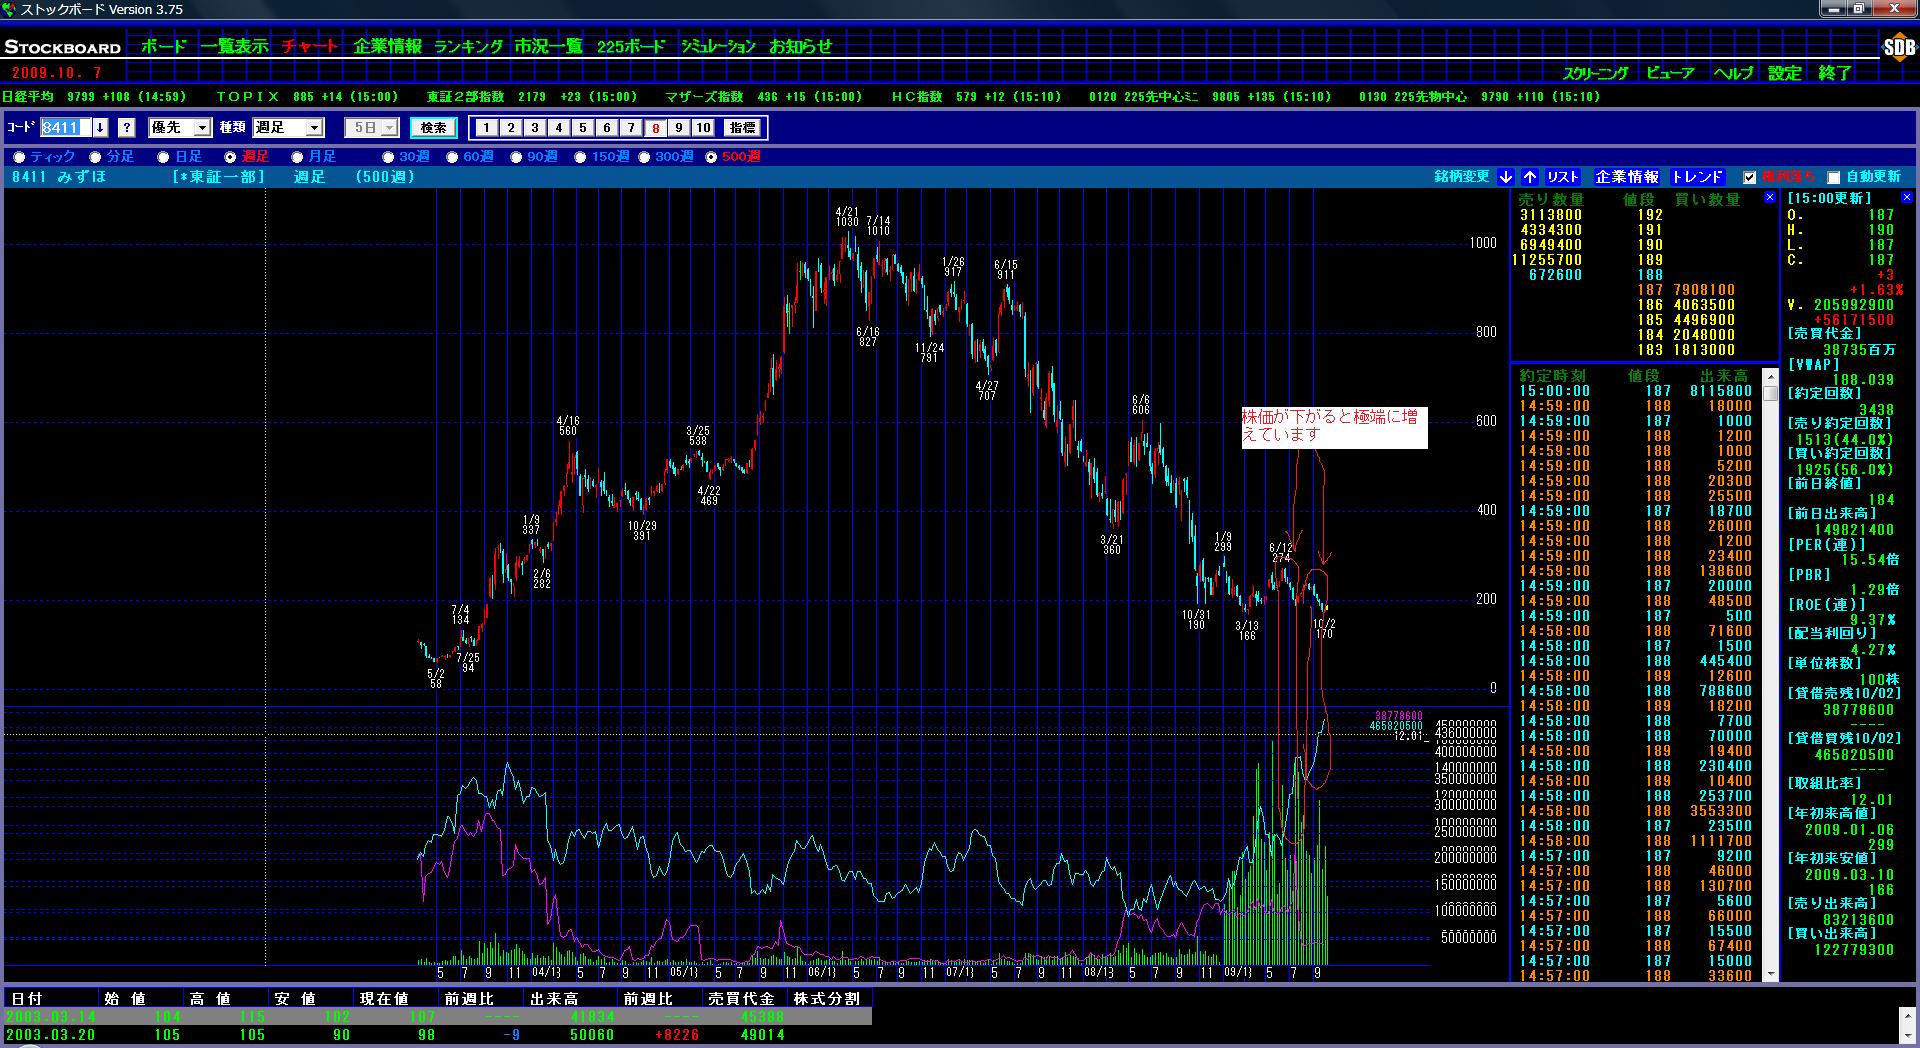1920x1048 pixels.
Task: Switch to previous stock with up arrow
Action: click(x=1530, y=177)
